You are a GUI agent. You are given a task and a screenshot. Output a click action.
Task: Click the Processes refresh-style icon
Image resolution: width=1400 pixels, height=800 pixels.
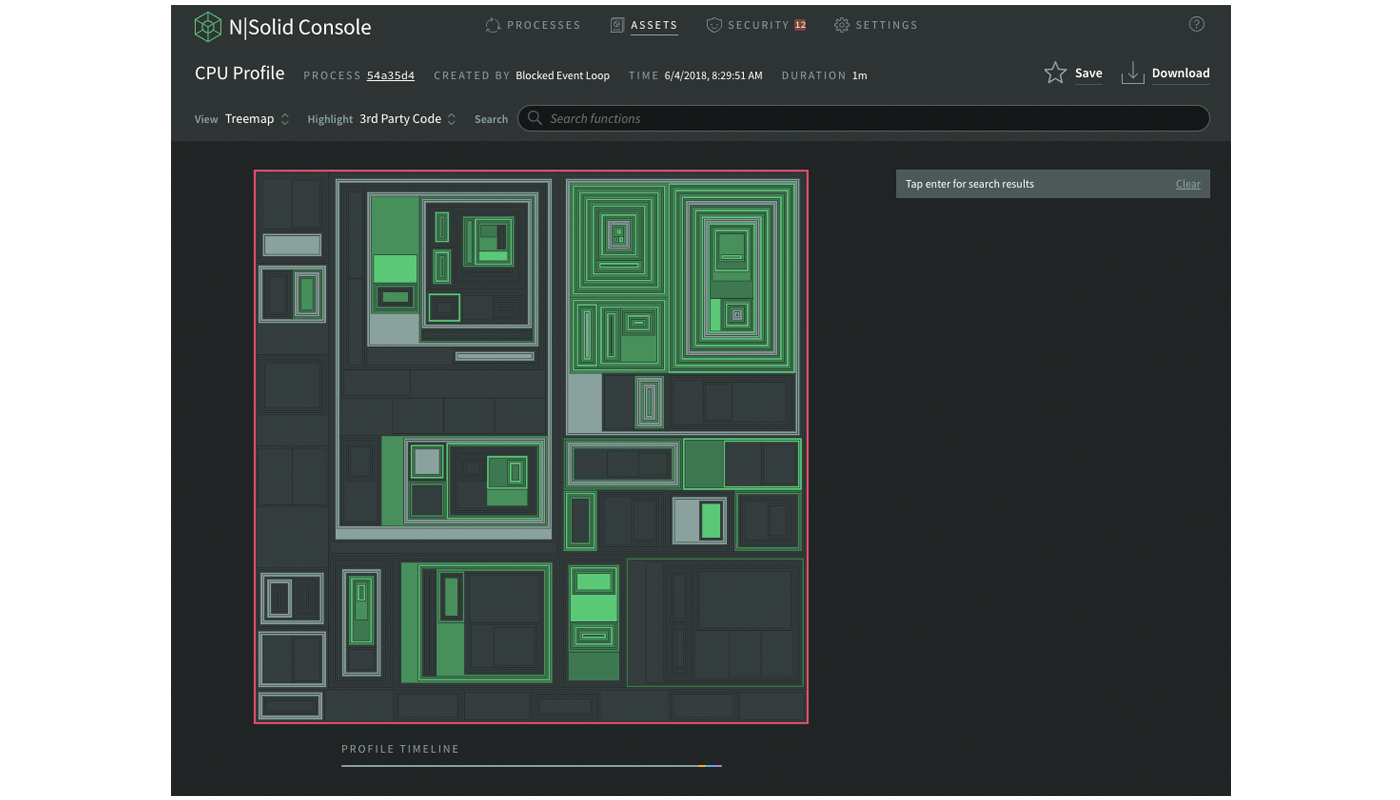[x=492, y=25]
